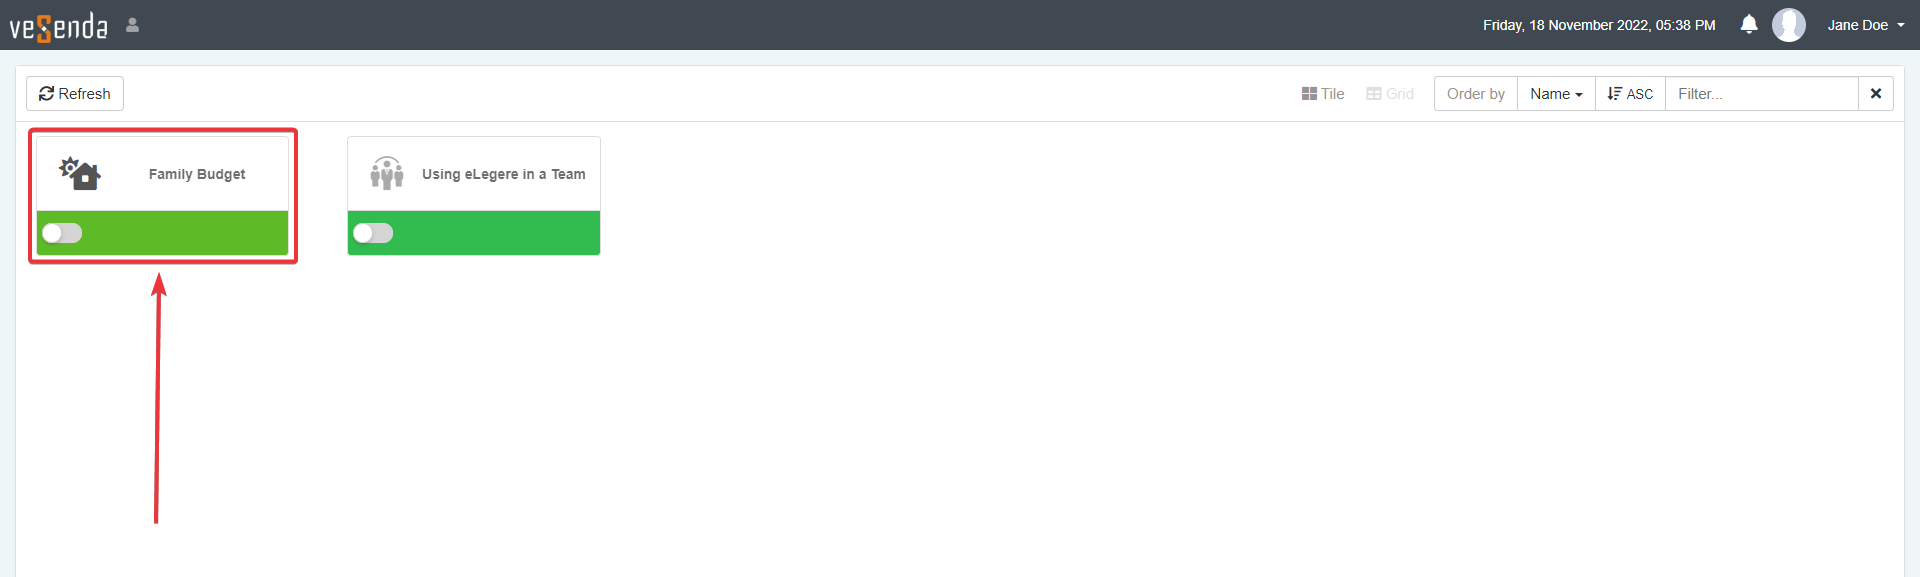1920x577 pixels.
Task: Open the Family Budget tile title
Action: click(x=197, y=174)
